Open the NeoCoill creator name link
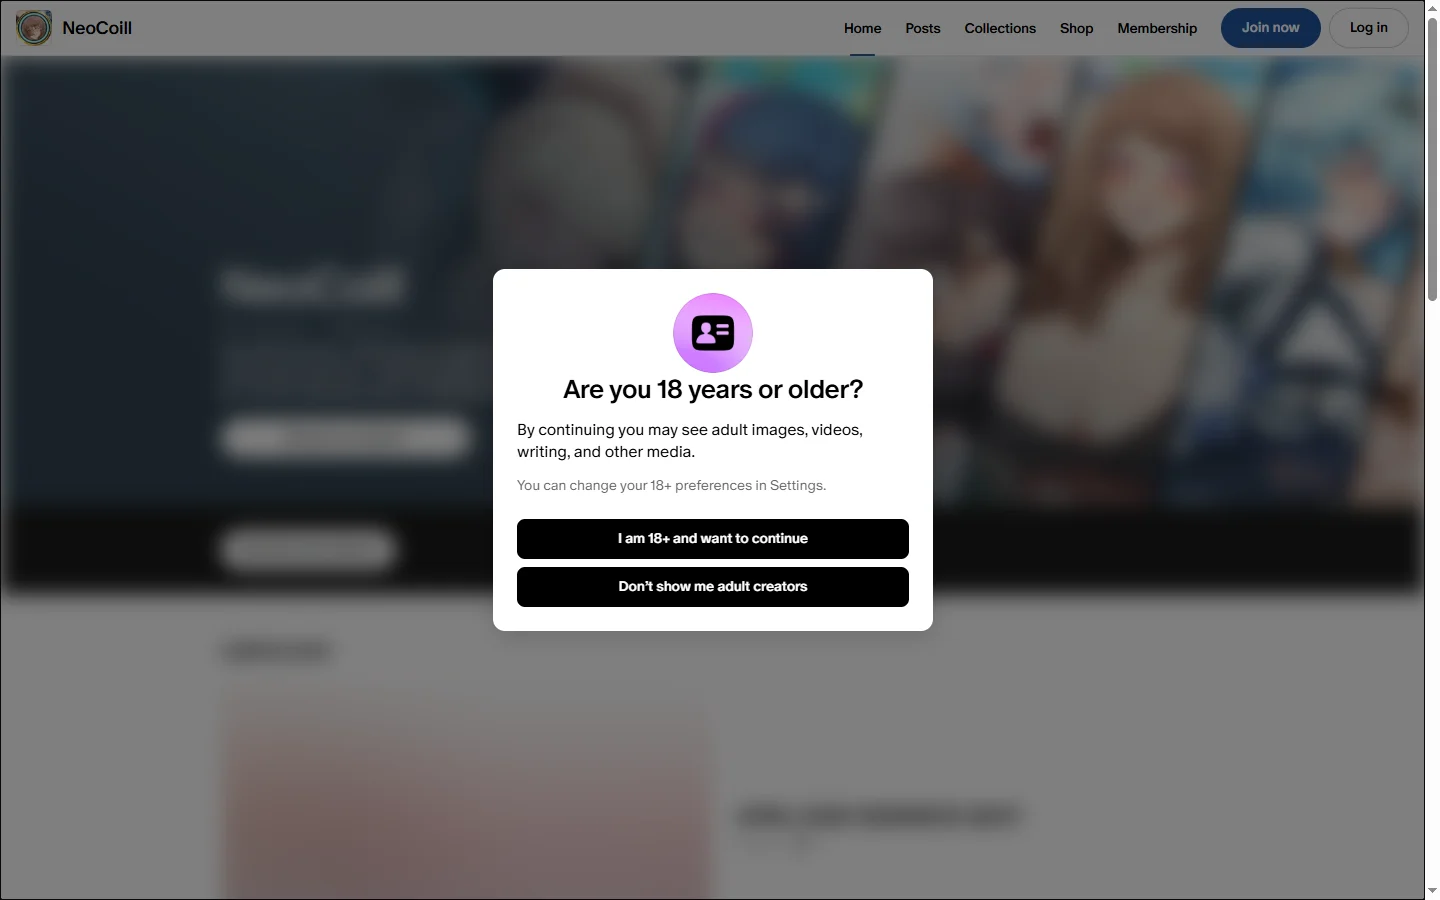This screenshot has height=900, width=1440. pyautogui.click(x=97, y=28)
